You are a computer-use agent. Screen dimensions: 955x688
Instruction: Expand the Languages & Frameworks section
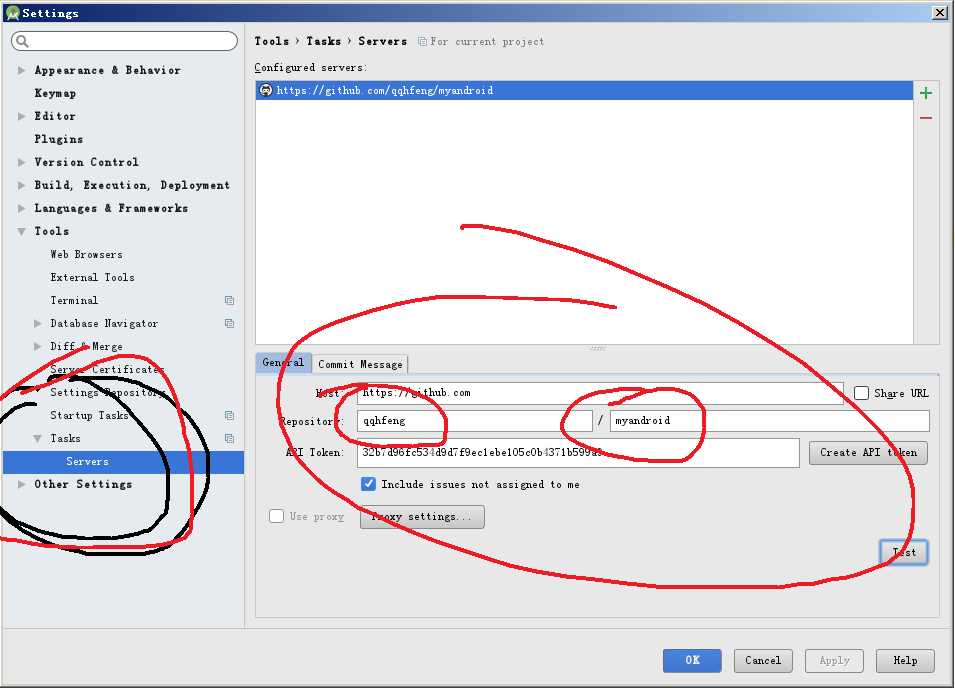coord(22,208)
